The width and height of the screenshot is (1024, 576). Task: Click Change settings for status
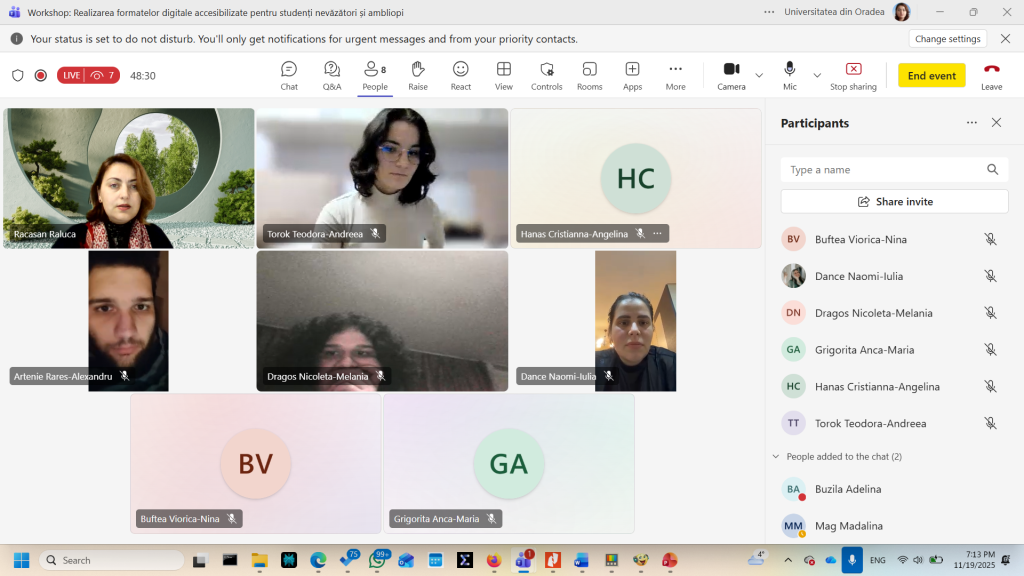click(947, 39)
